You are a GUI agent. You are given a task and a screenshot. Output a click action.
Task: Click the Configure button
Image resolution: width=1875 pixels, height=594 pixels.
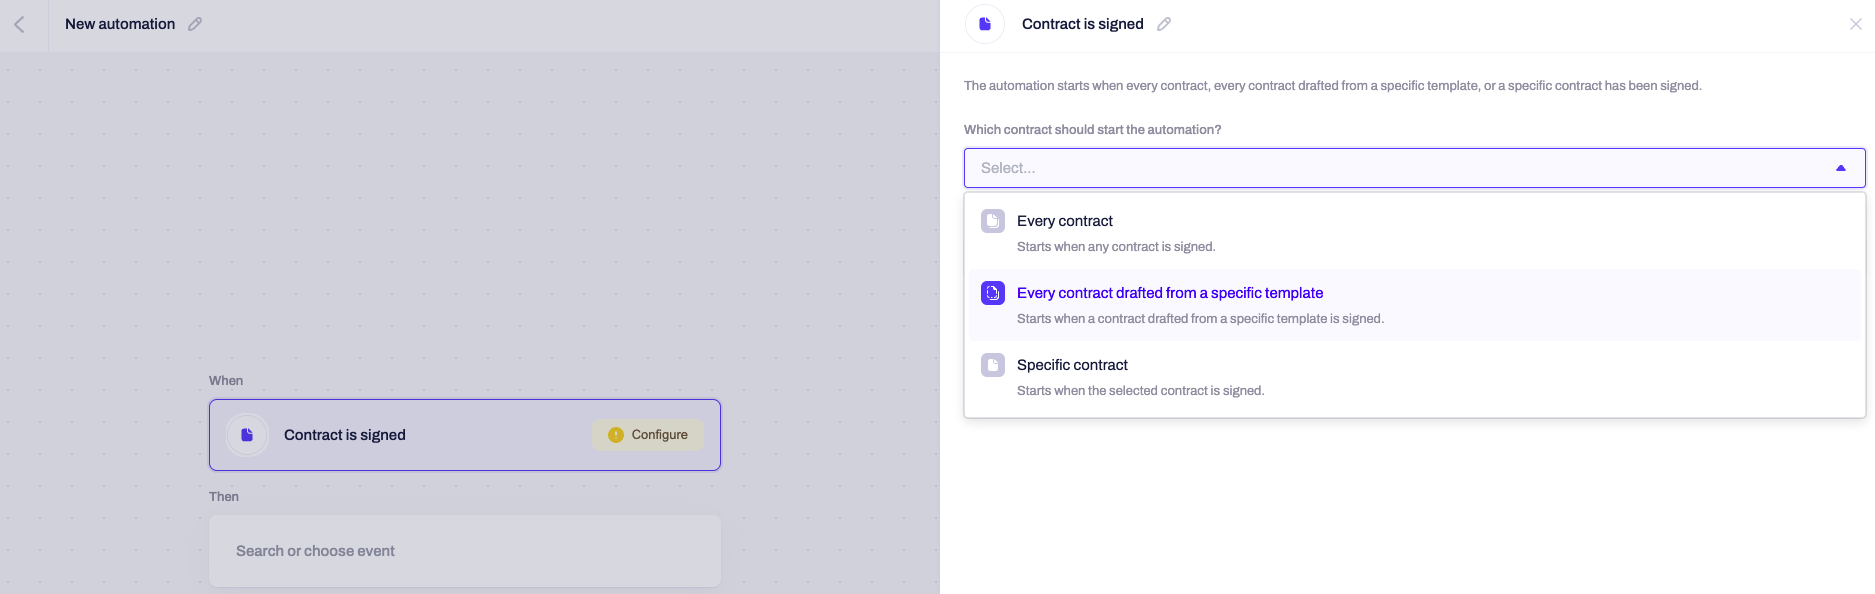(x=648, y=435)
